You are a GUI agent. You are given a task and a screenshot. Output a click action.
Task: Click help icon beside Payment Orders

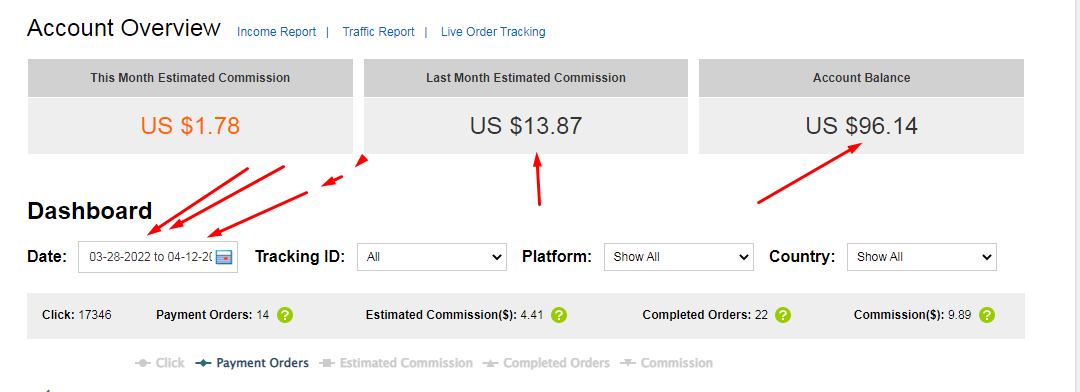tap(285, 315)
